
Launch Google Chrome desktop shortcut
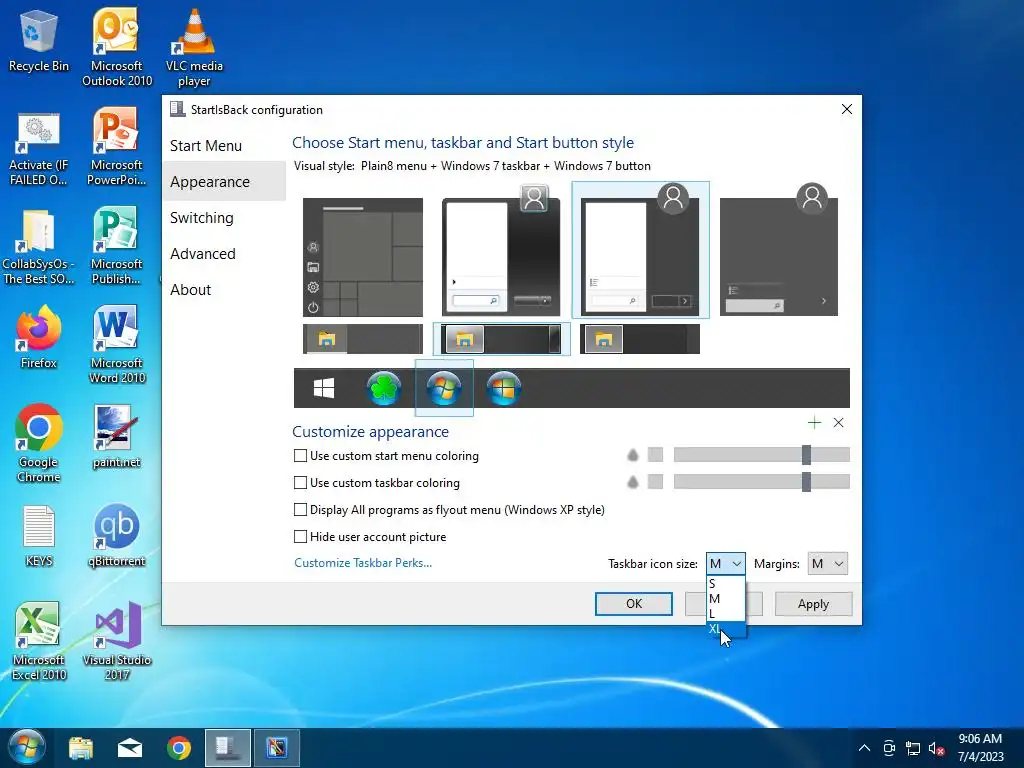(39, 443)
